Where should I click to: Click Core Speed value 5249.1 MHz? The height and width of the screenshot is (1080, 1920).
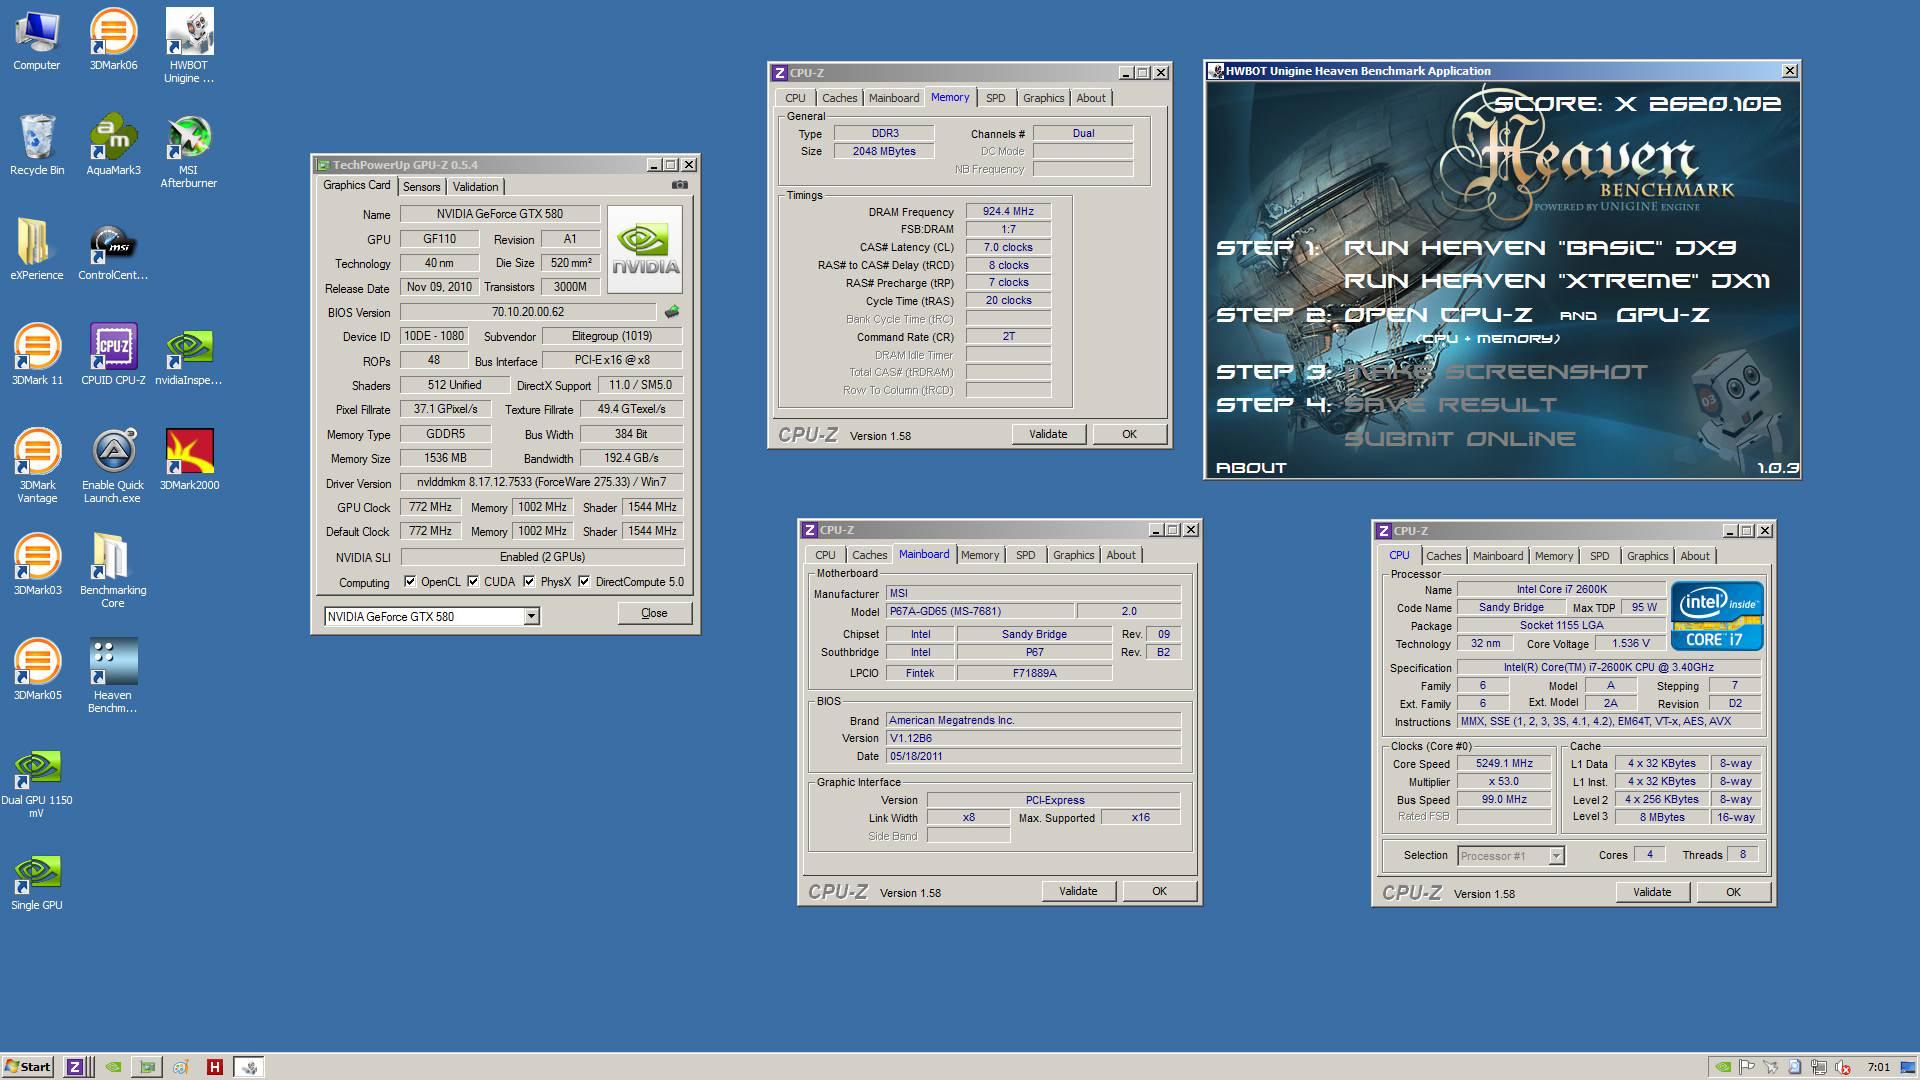tap(1503, 764)
